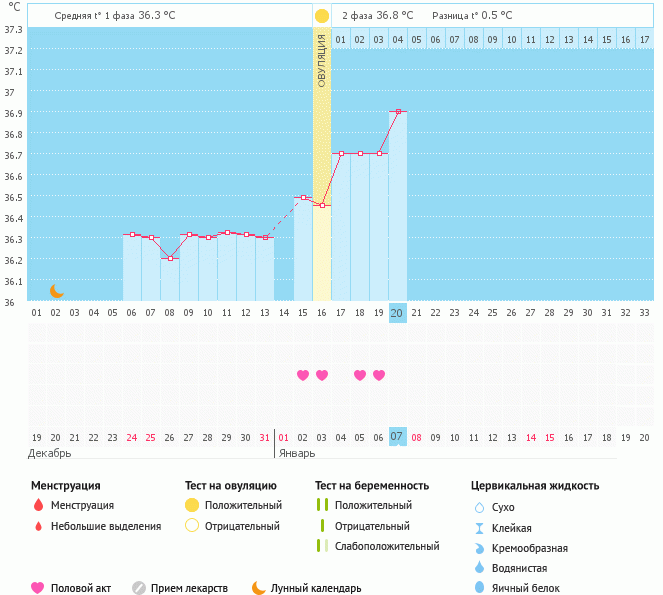Click the Отрицательный ovulation test empty circle
Viewport: 663px width, 595px height.
pos(192,526)
